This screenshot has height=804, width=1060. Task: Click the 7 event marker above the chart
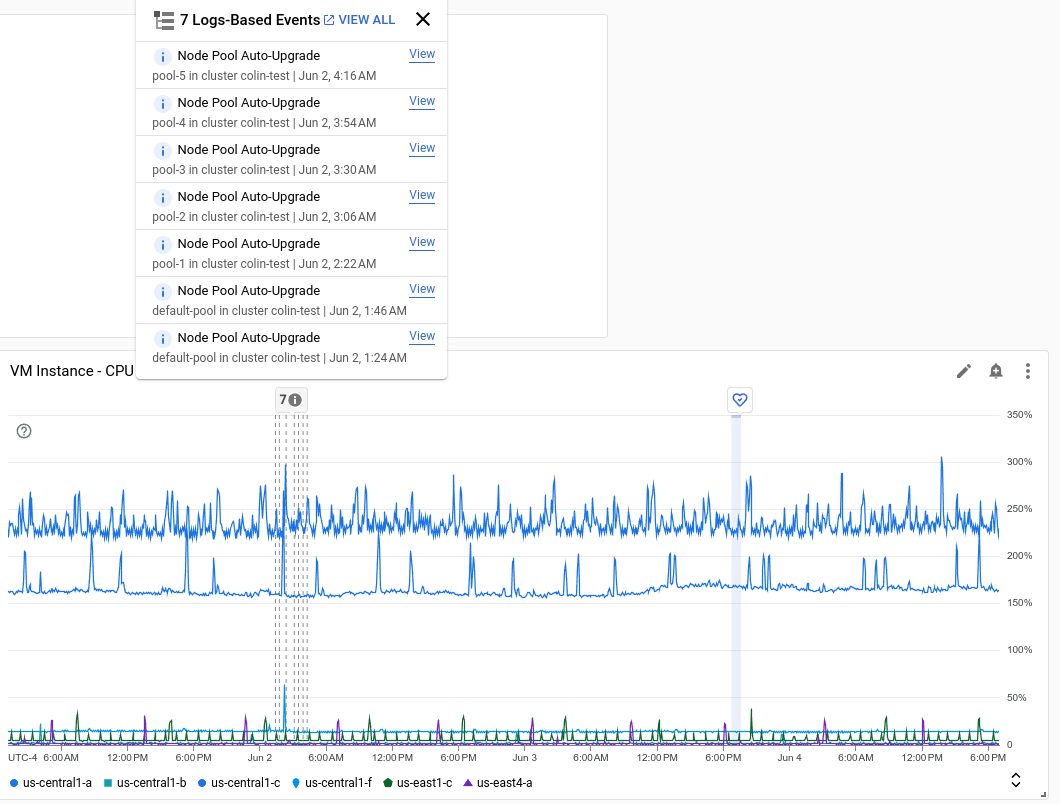pyautogui.click(x=291, y=399)
